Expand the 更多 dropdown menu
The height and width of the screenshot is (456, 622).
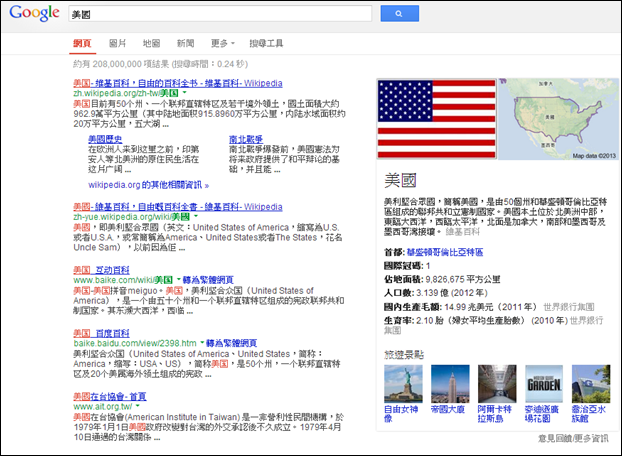pos(223,43)
